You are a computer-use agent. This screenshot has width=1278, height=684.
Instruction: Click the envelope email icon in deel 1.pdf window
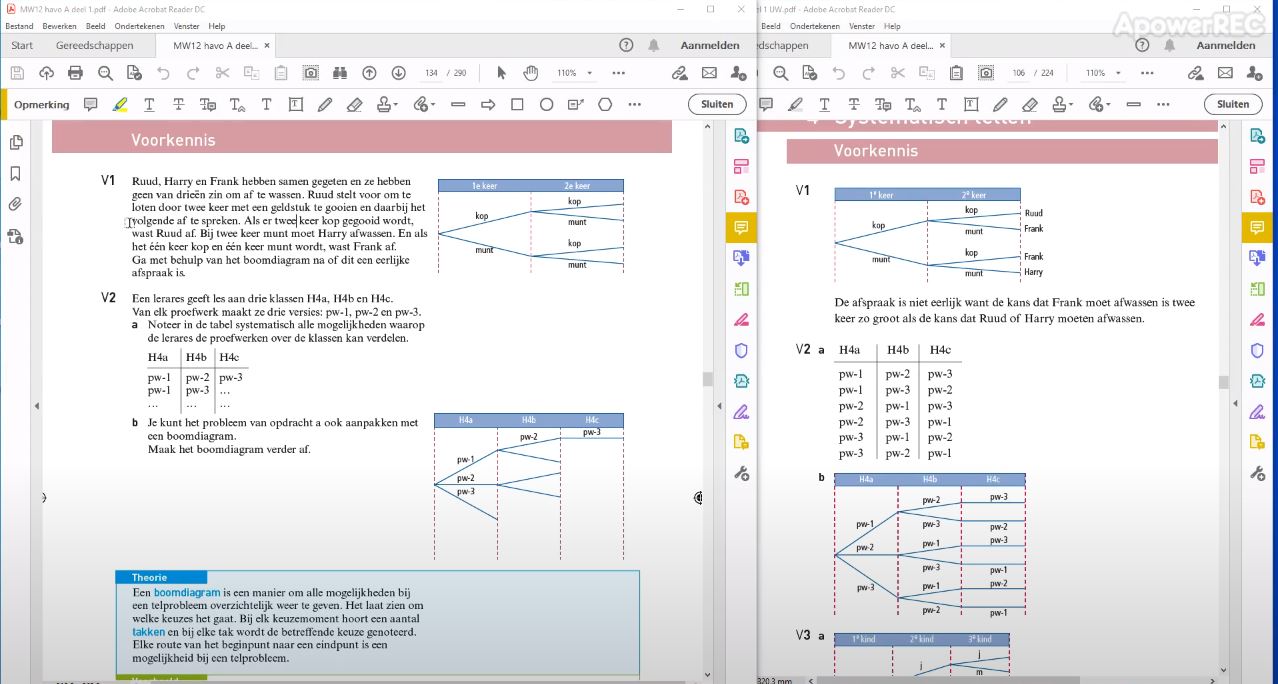click(x=709, y=73)
